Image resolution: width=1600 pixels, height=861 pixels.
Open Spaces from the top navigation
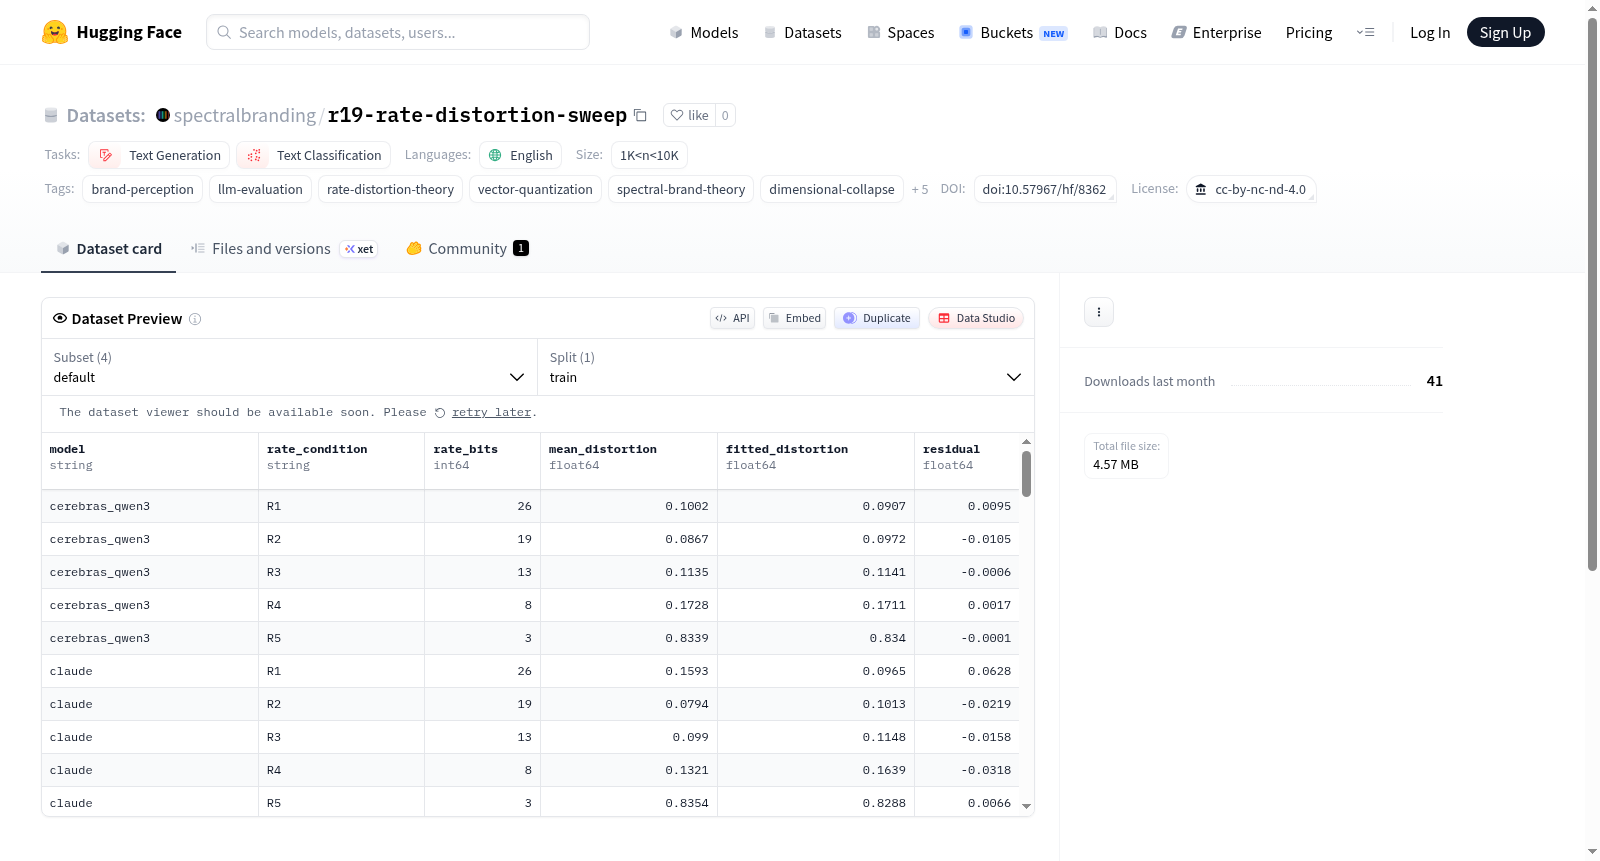click(900, 32)
